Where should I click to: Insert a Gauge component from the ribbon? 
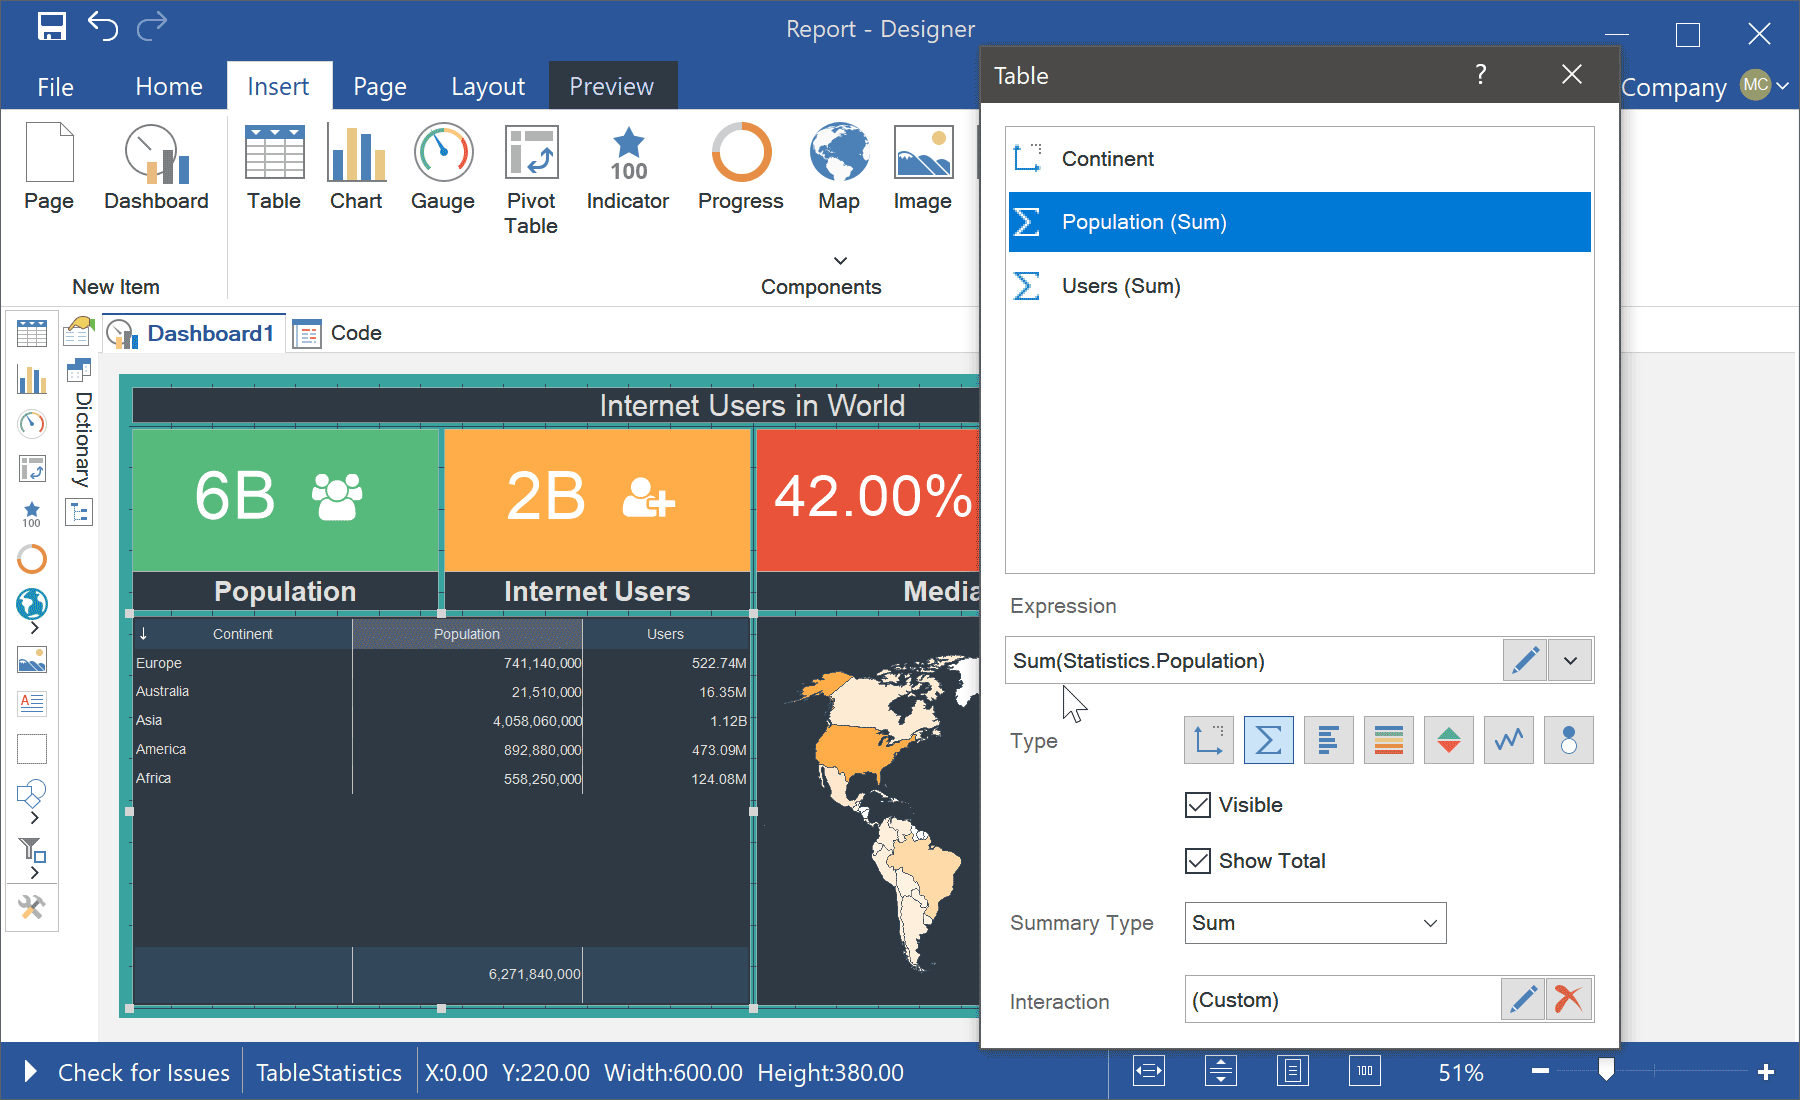(x=443, y=167)
